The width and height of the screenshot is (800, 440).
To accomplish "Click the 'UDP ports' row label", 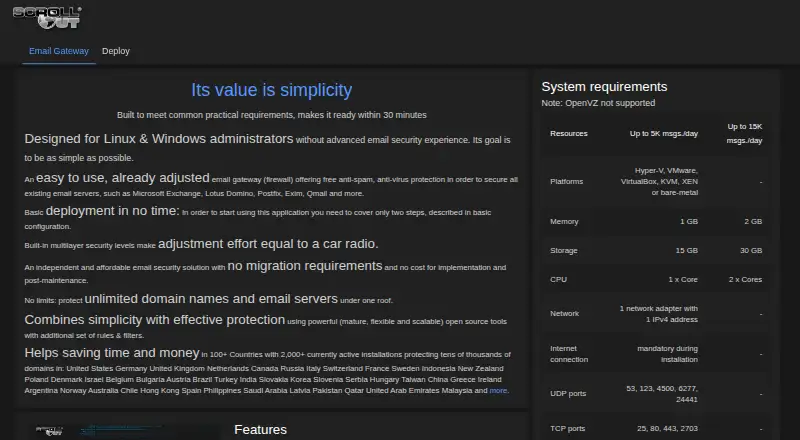I will [x=568, y=394].
